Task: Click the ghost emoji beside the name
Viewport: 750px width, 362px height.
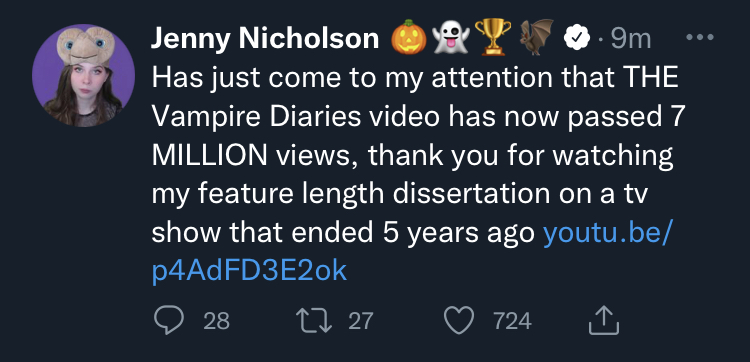Action: coord(451,37)
